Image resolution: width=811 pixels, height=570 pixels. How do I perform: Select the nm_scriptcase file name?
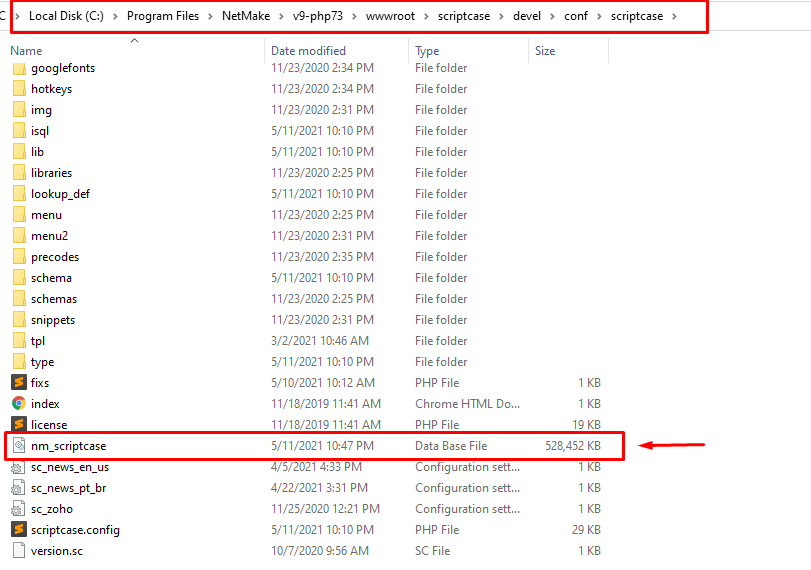click(x=68, y=446)
